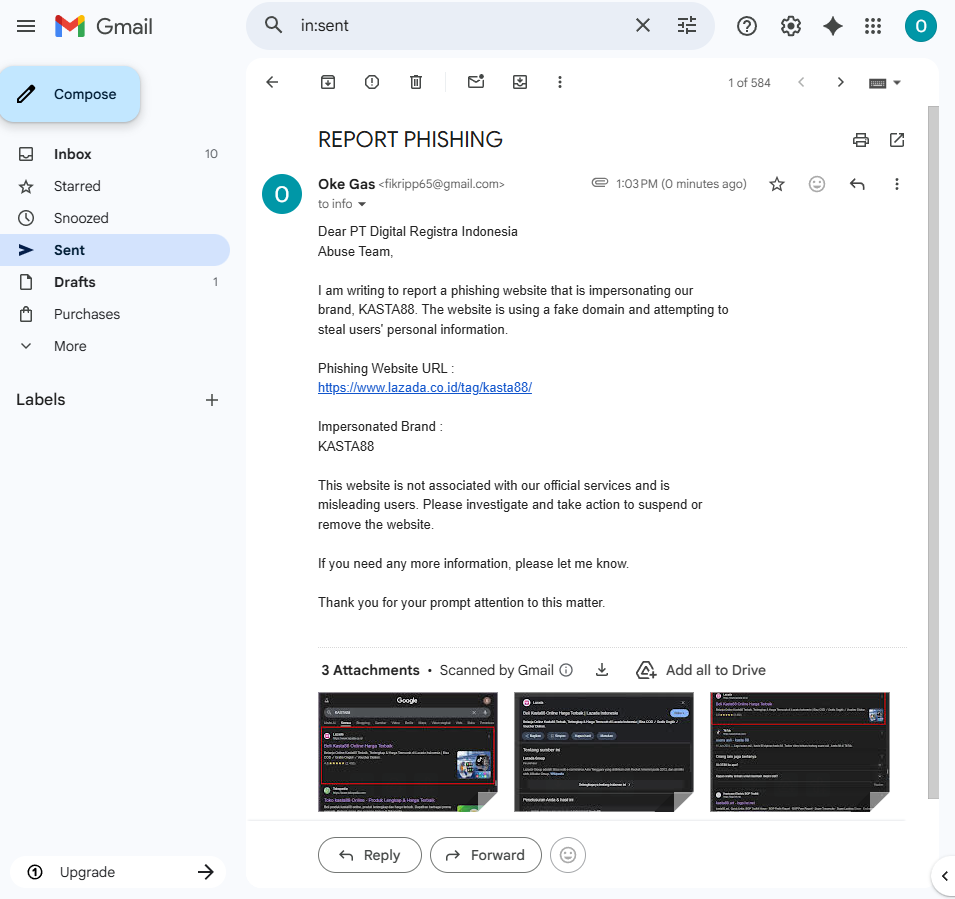Click the search magnifier icon
The height and width of the screenshot is (899, 955).
tap(273, 26)
